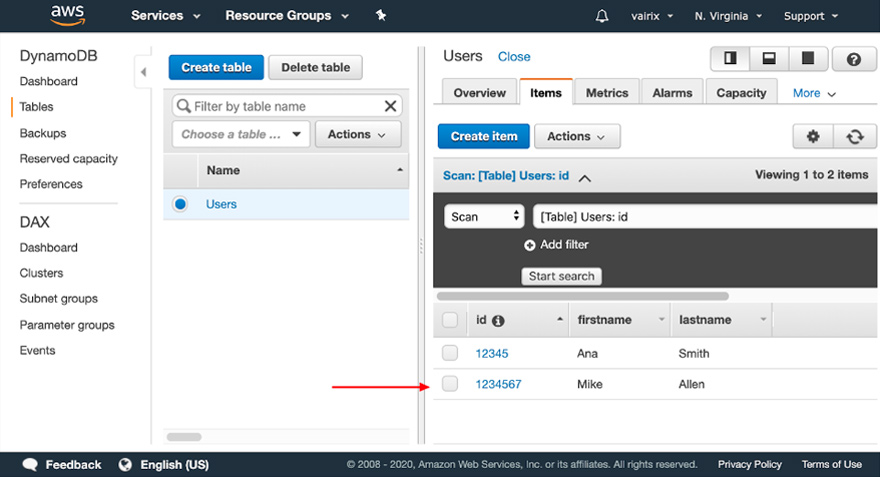Open items settings gear icon
This screenshot has height=477, width=880.
coord(813,136)
